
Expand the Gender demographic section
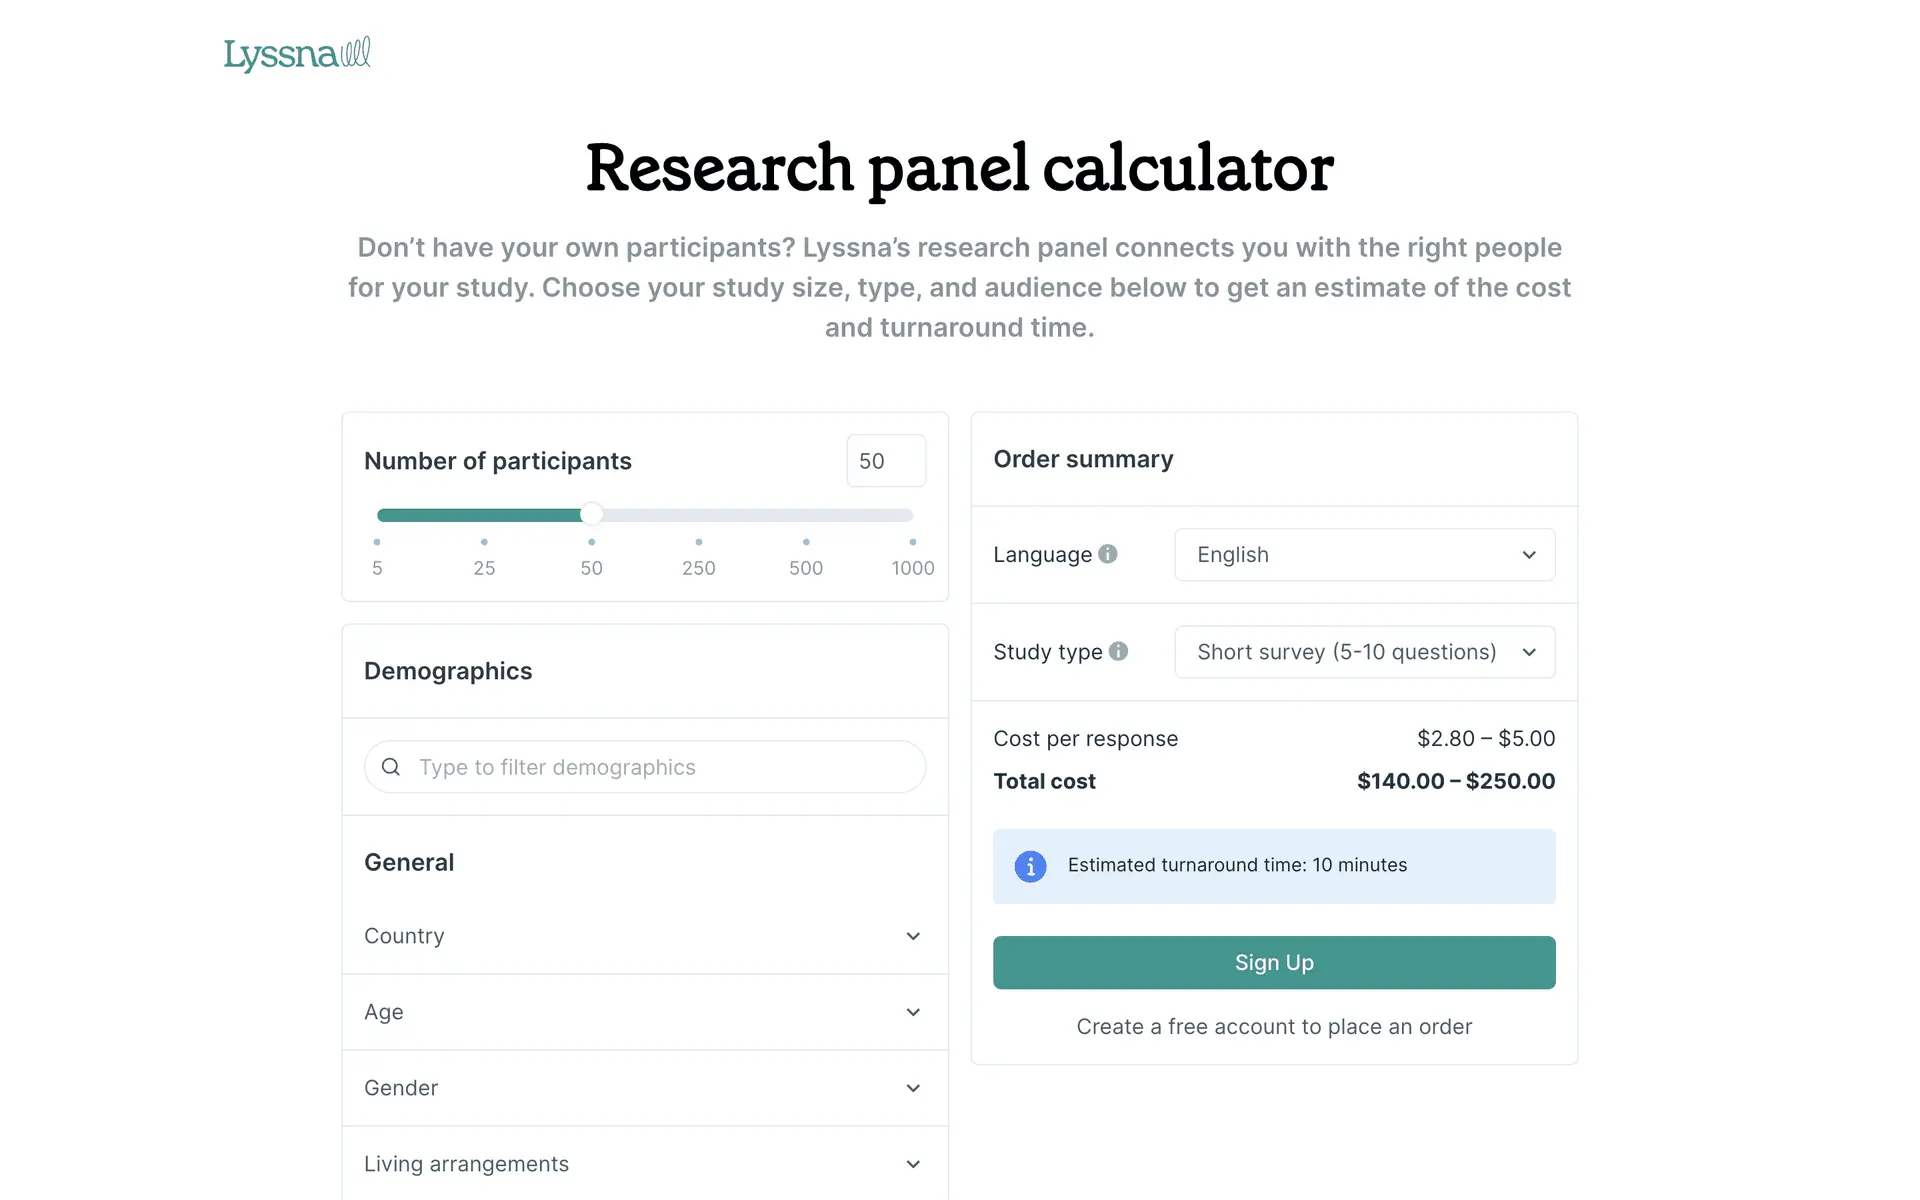(x=644, y=1088)
